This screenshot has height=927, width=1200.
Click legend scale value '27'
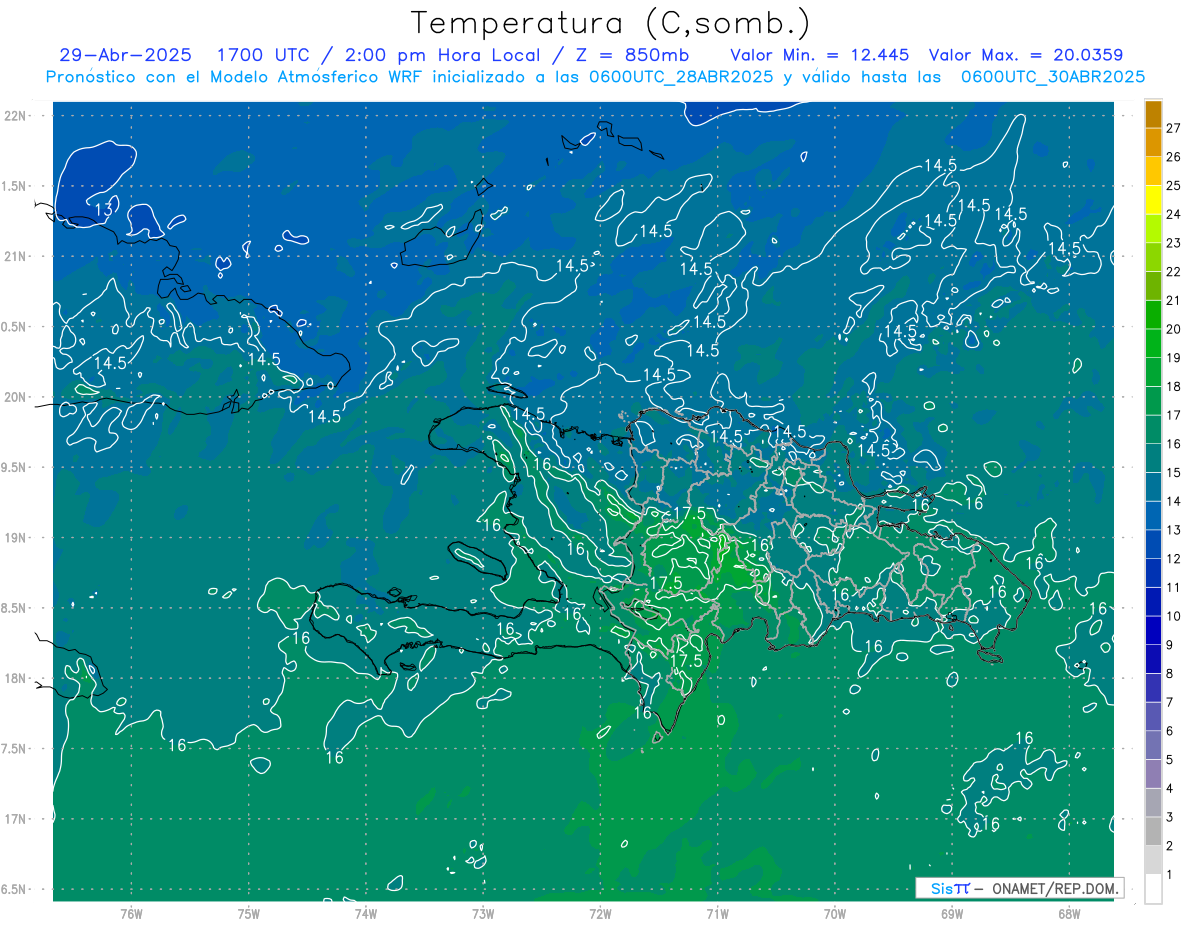pos(1173,128)
